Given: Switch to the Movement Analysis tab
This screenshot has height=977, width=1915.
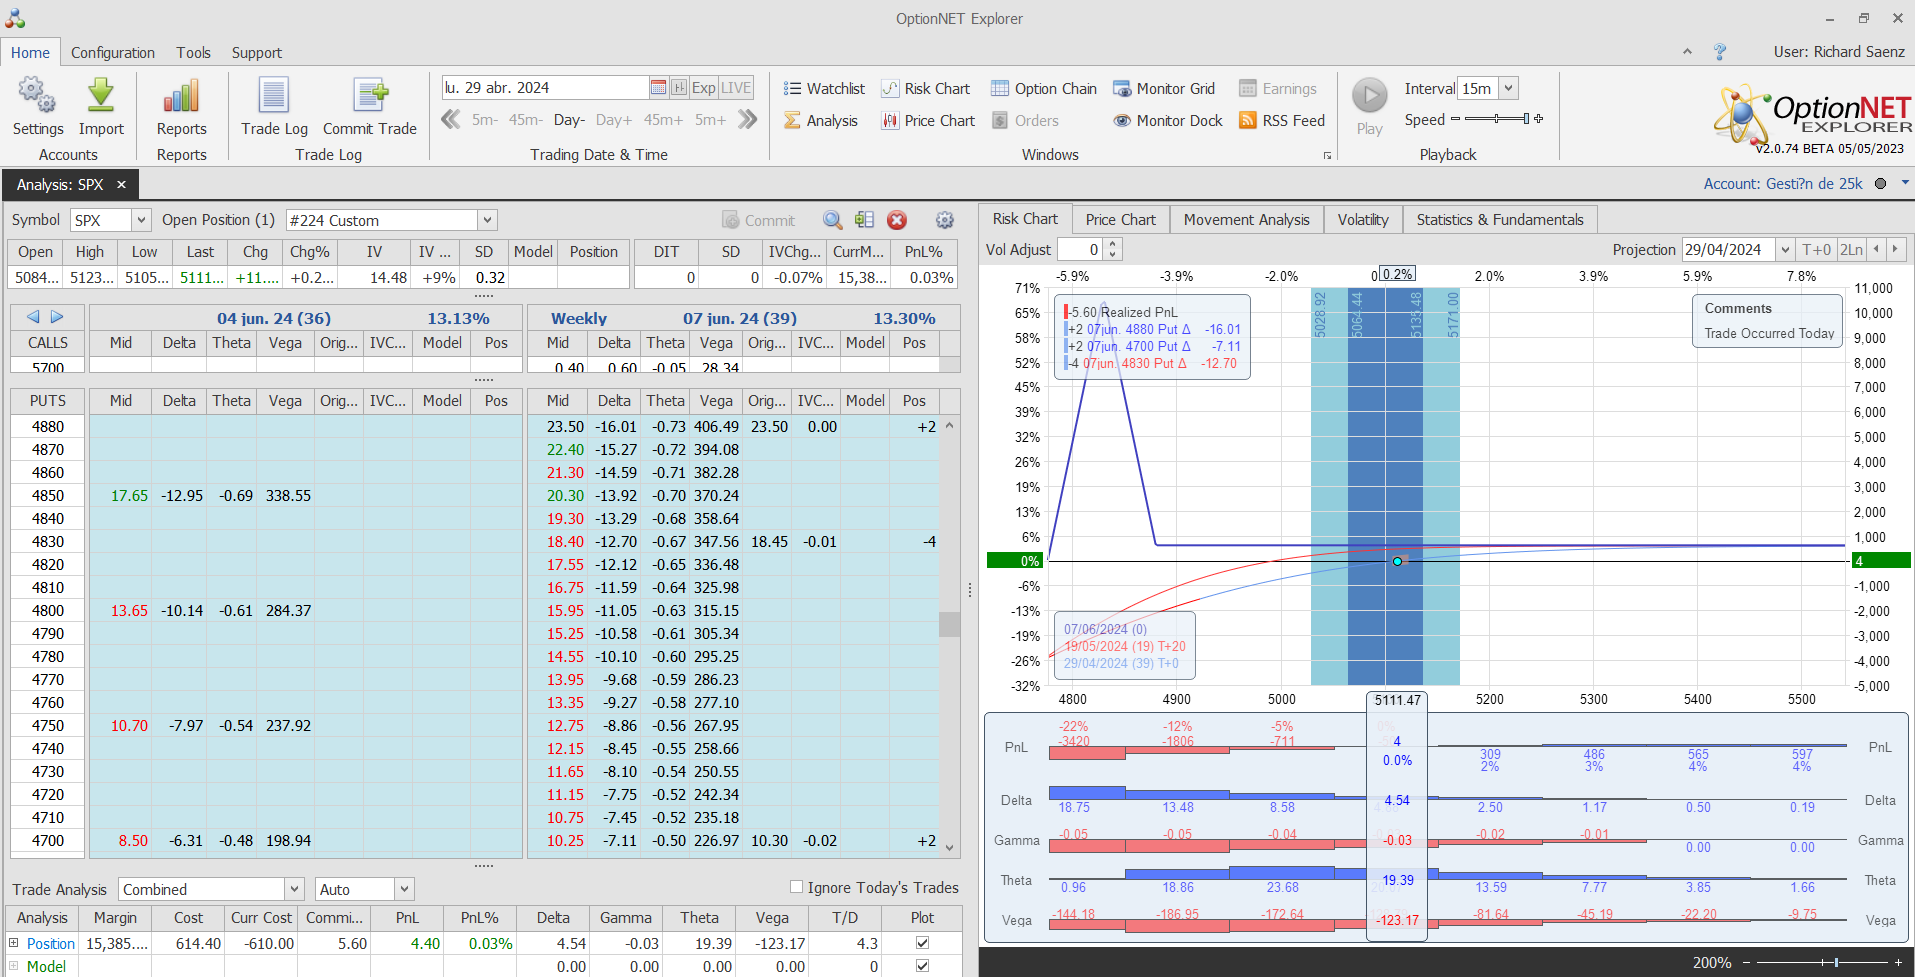Looking at the screenshot, I should click(1246, 220).
